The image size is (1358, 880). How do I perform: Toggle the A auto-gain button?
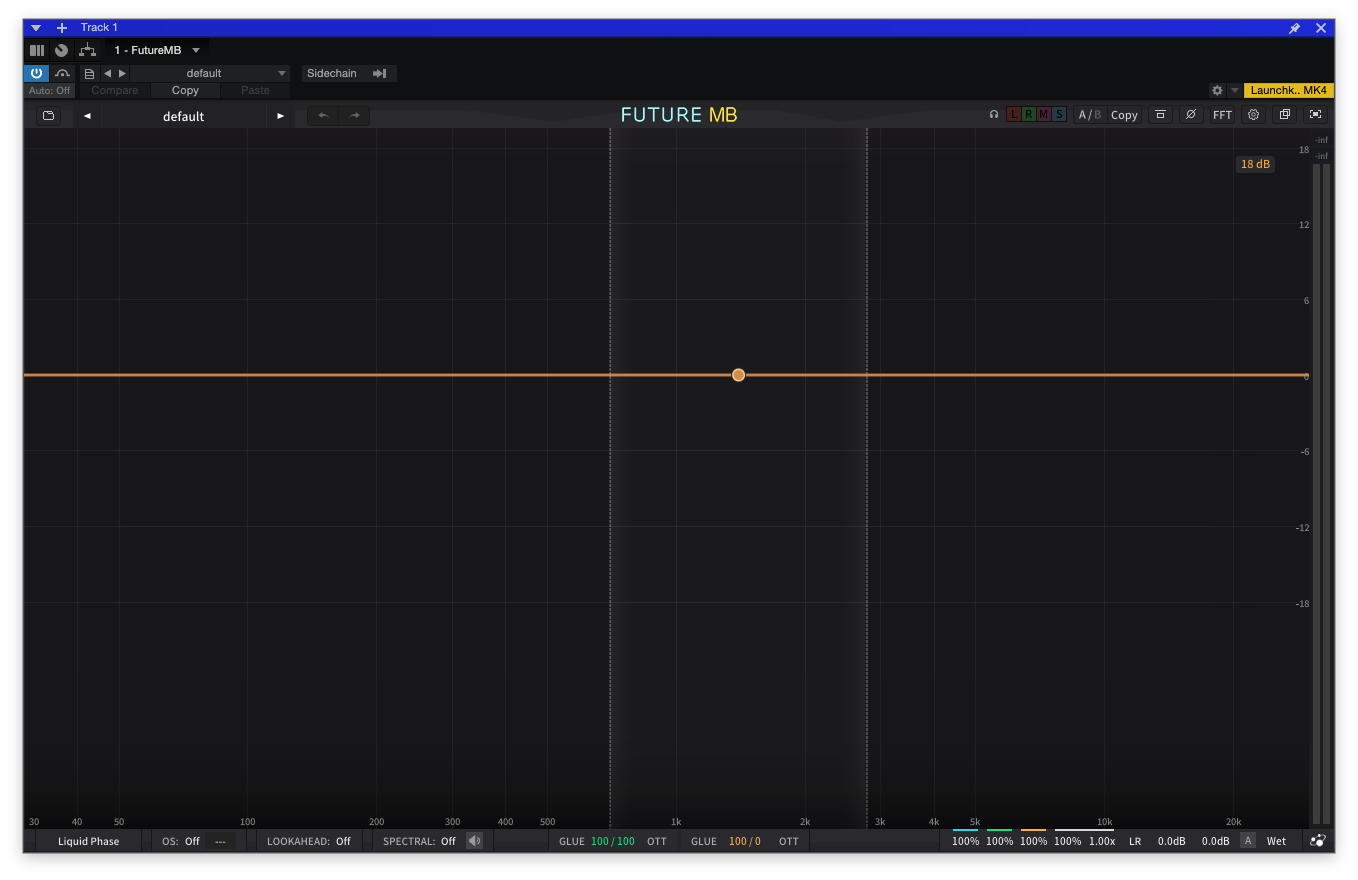1248,841
